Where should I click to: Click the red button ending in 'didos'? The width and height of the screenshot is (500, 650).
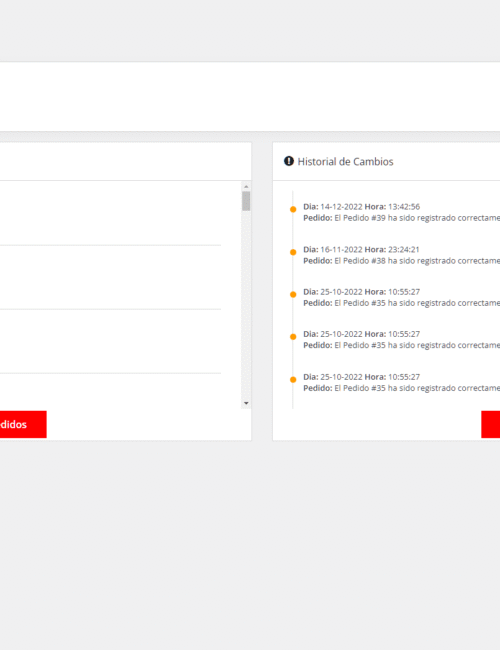(23, 424)
